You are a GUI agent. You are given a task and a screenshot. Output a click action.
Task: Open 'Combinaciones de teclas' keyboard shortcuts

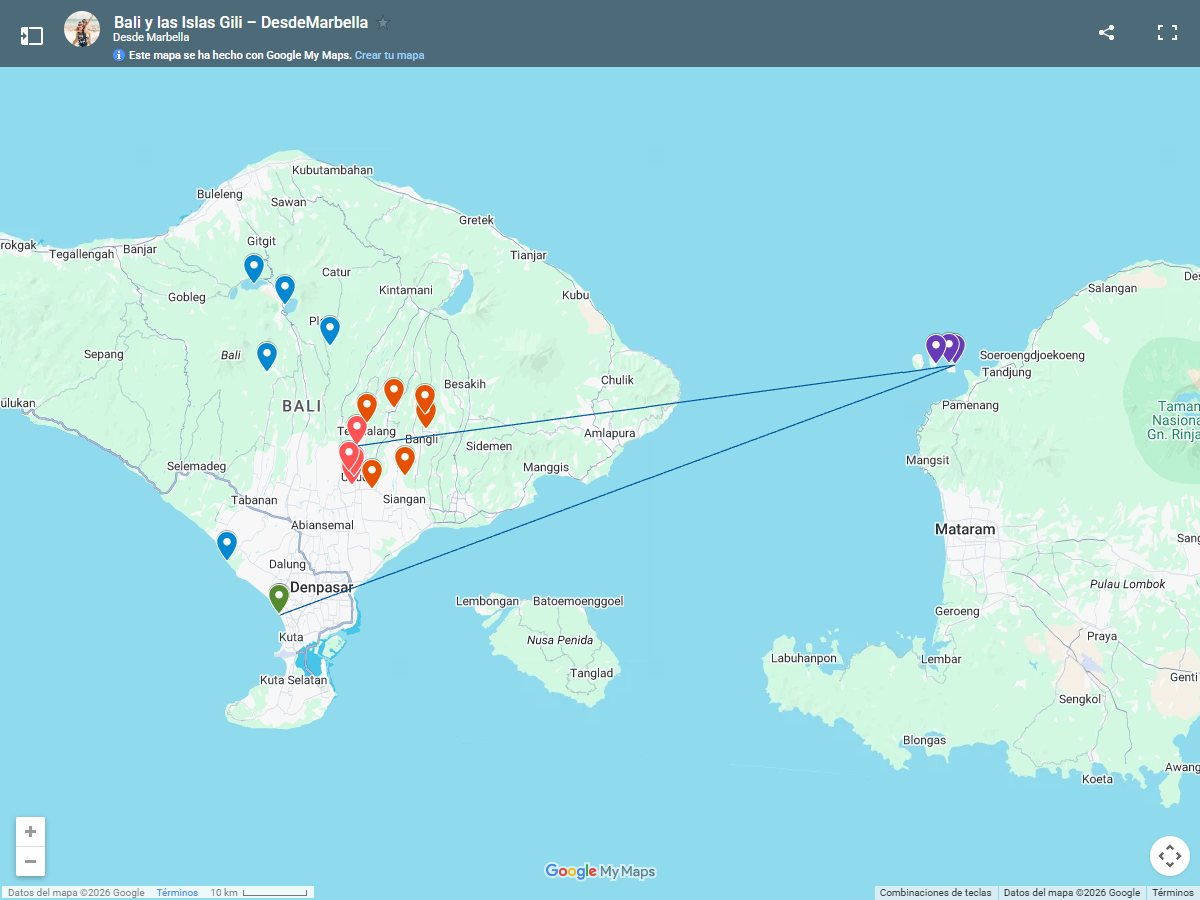pos(935,893)
